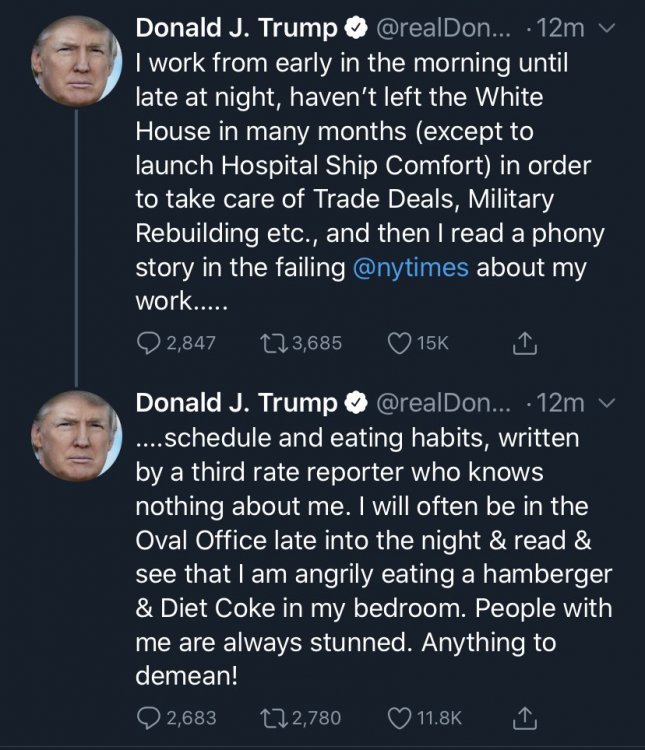Tap the first tweet's profile picture
Viewport: 645px width, 750px height.
[78, 62]
